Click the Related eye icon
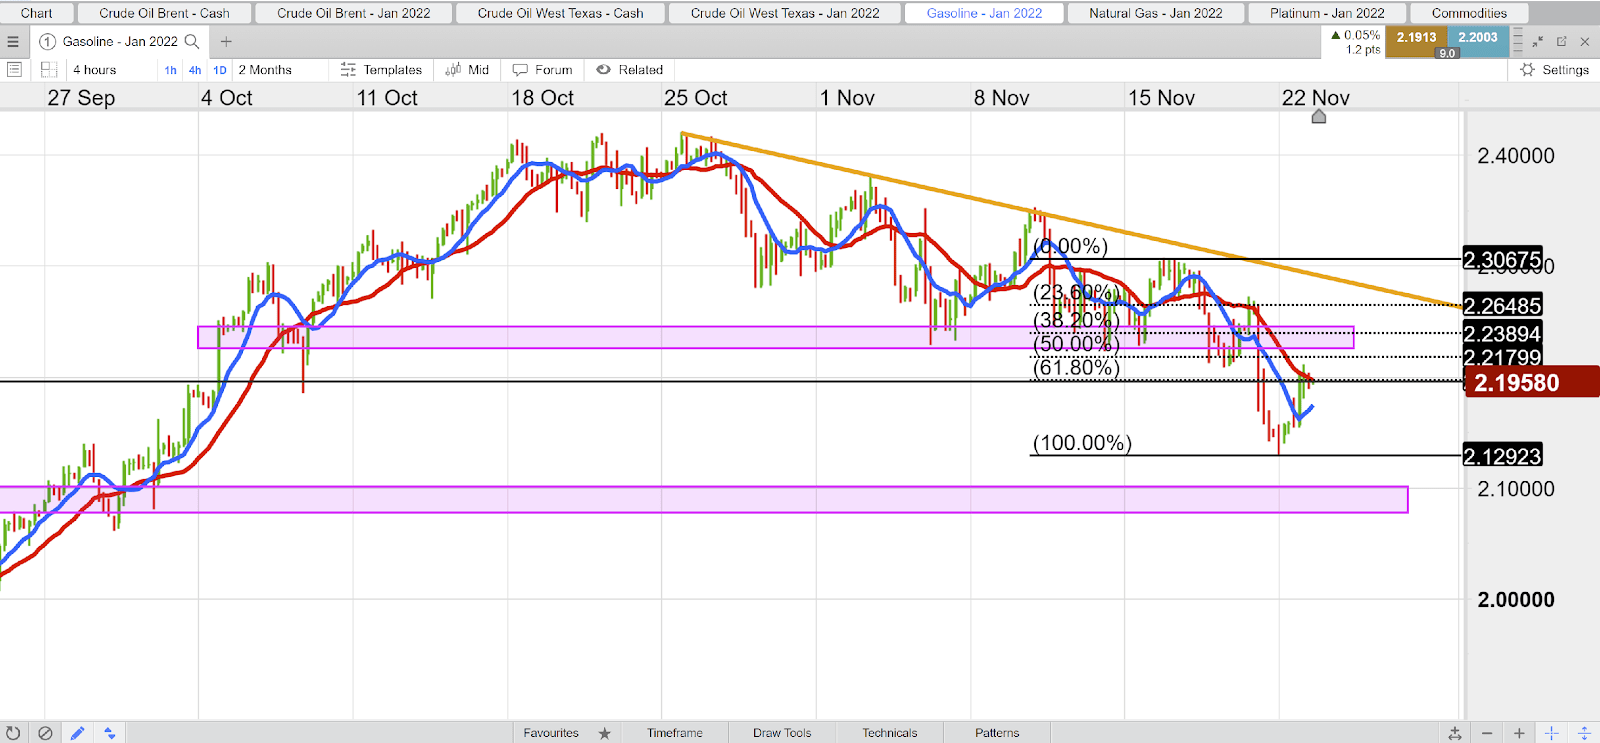 pos(603,70)
